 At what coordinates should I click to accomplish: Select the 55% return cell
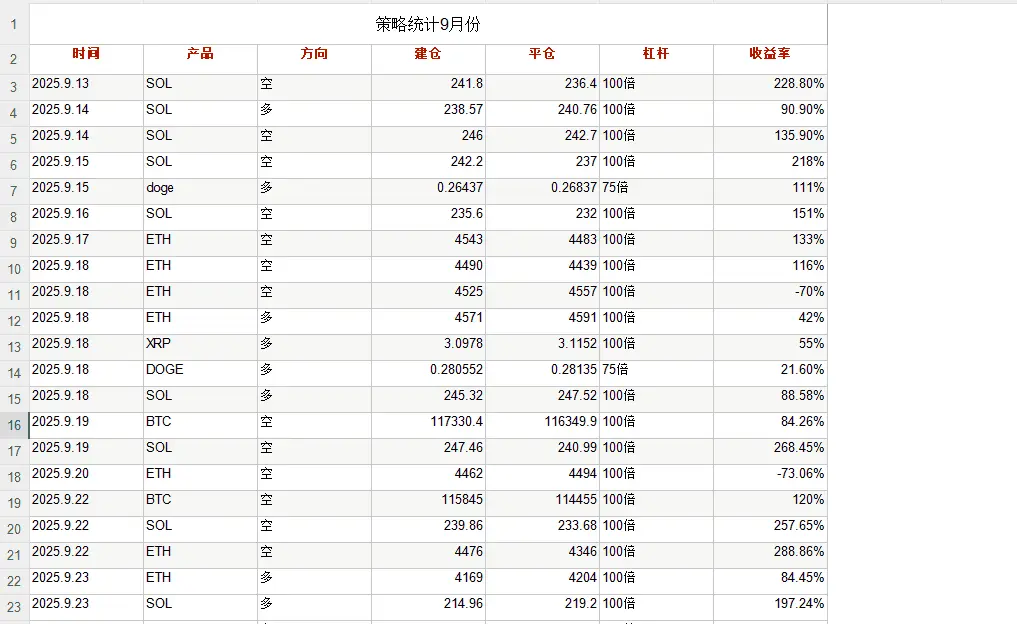coord(771,347)
